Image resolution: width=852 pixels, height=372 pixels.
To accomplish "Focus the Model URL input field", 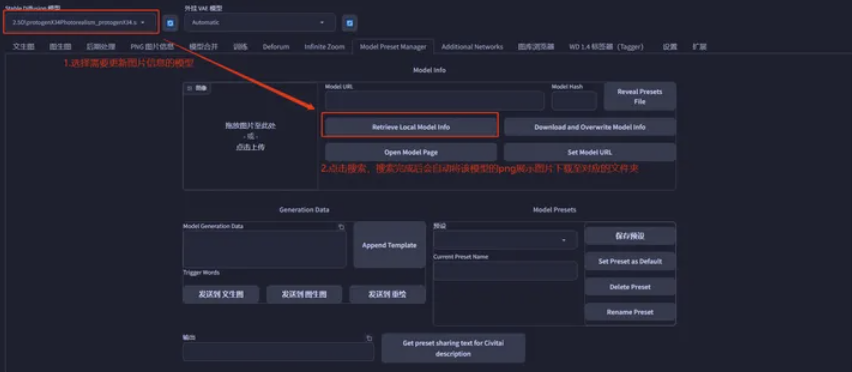I will (435, 100).
